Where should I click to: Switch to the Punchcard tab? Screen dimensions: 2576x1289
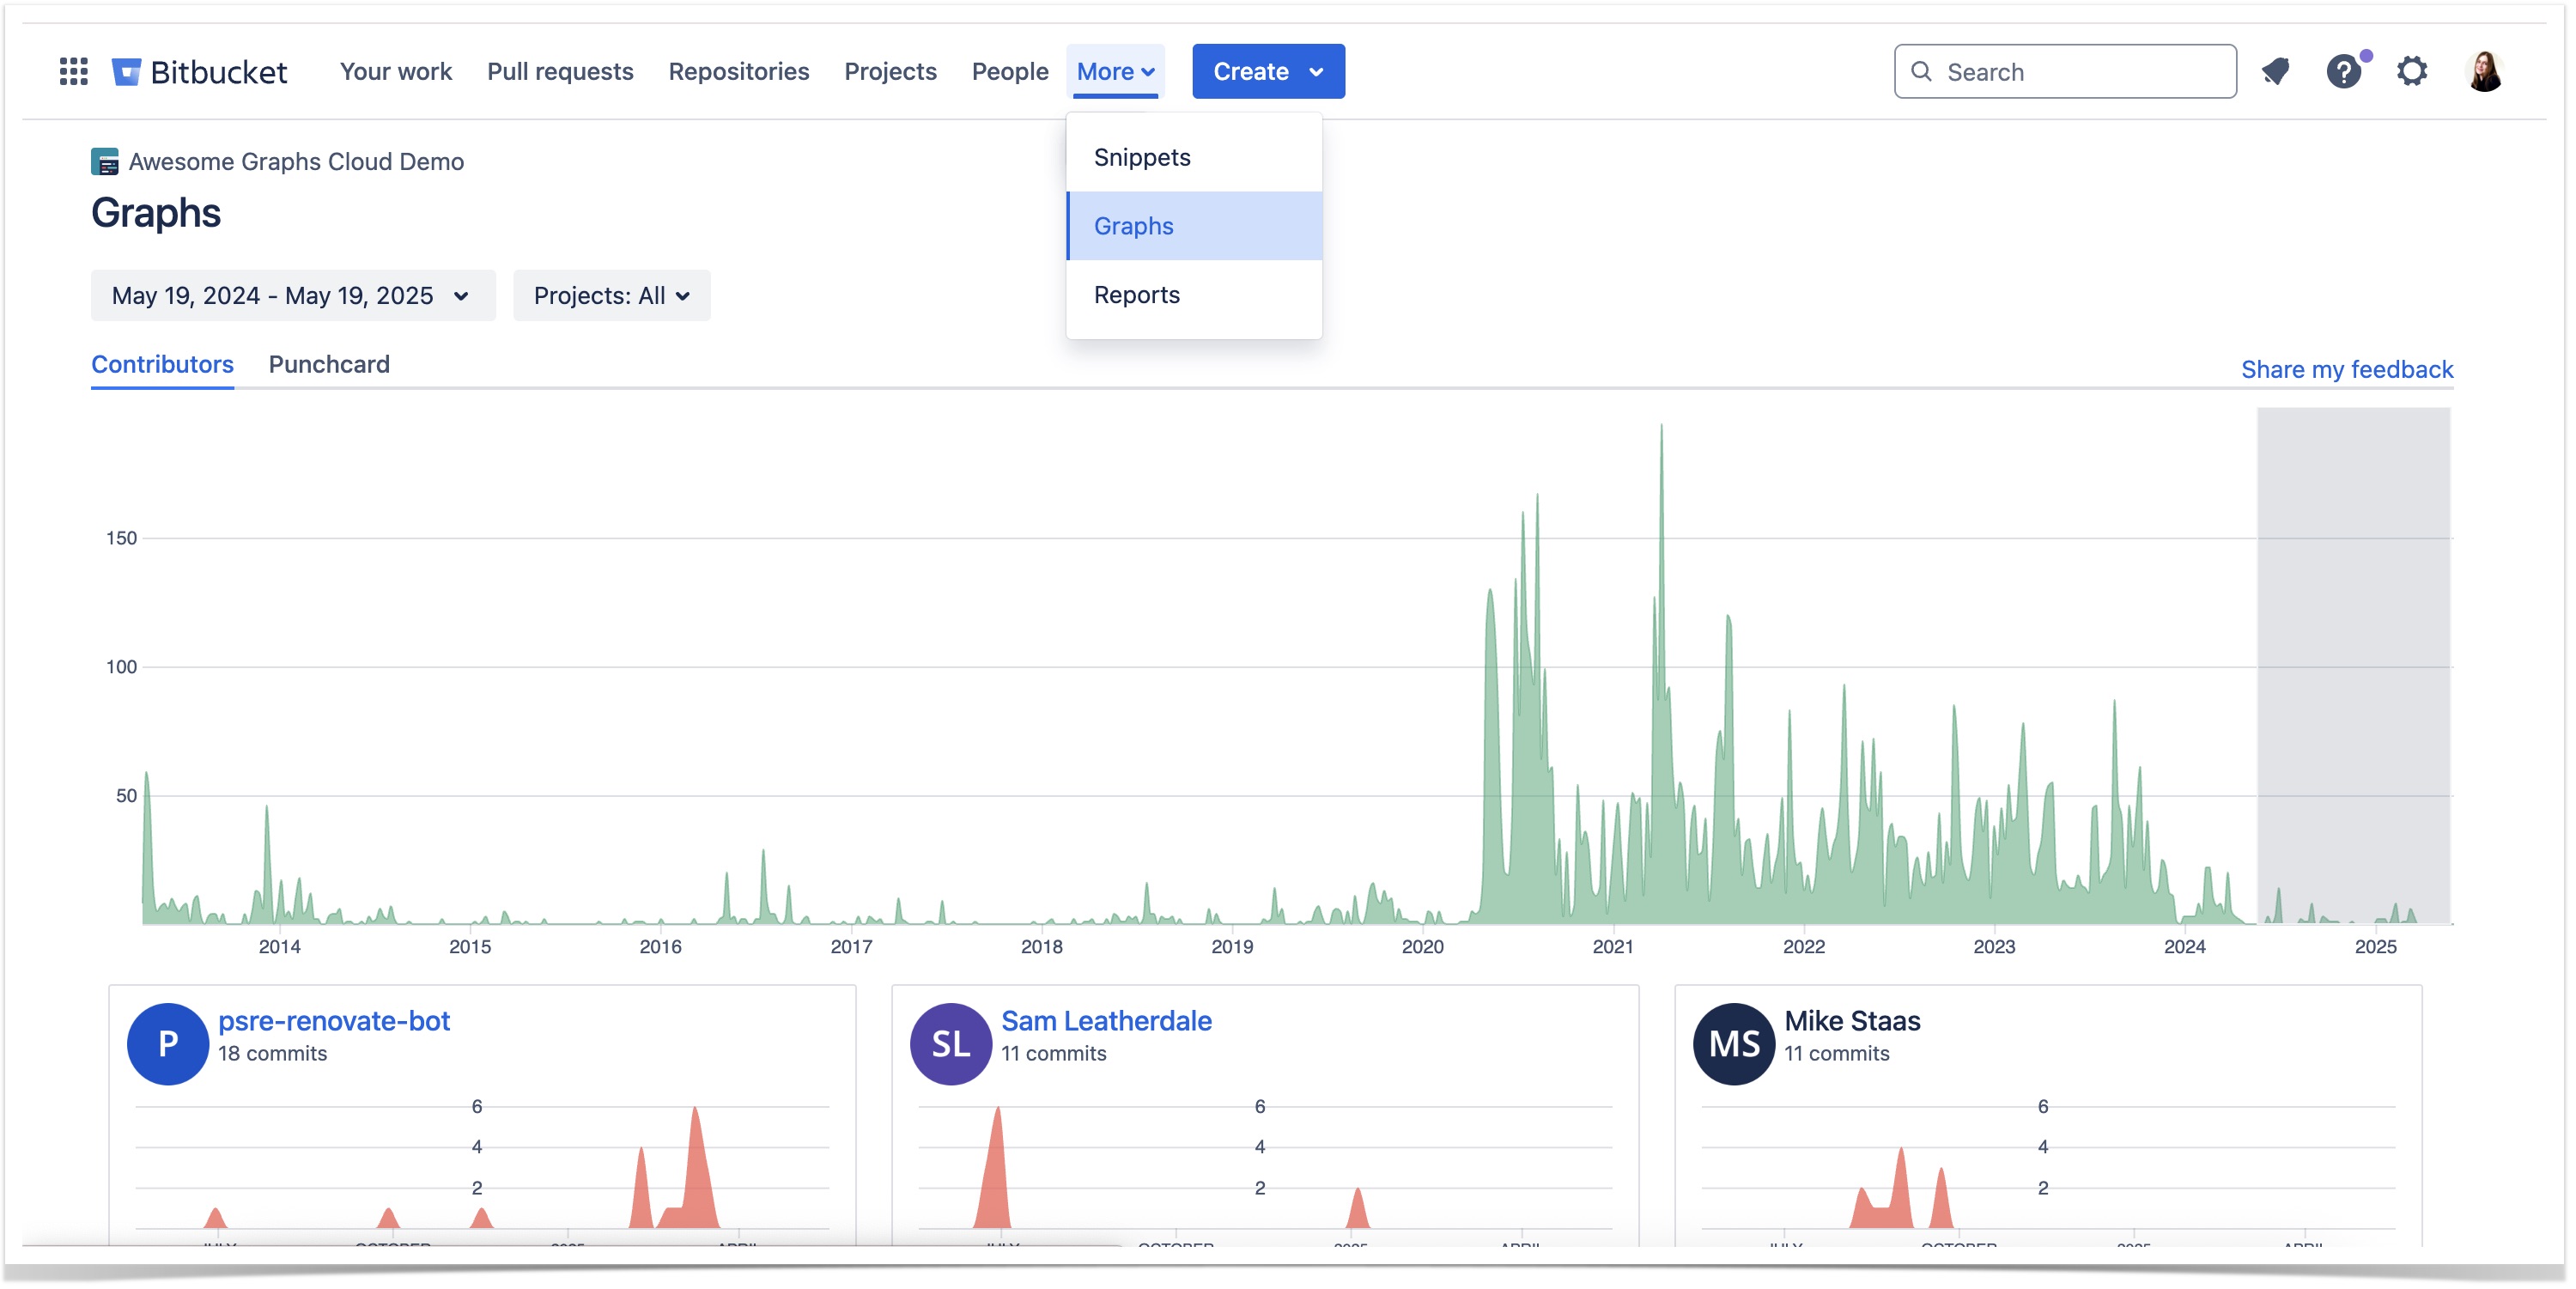329,364
